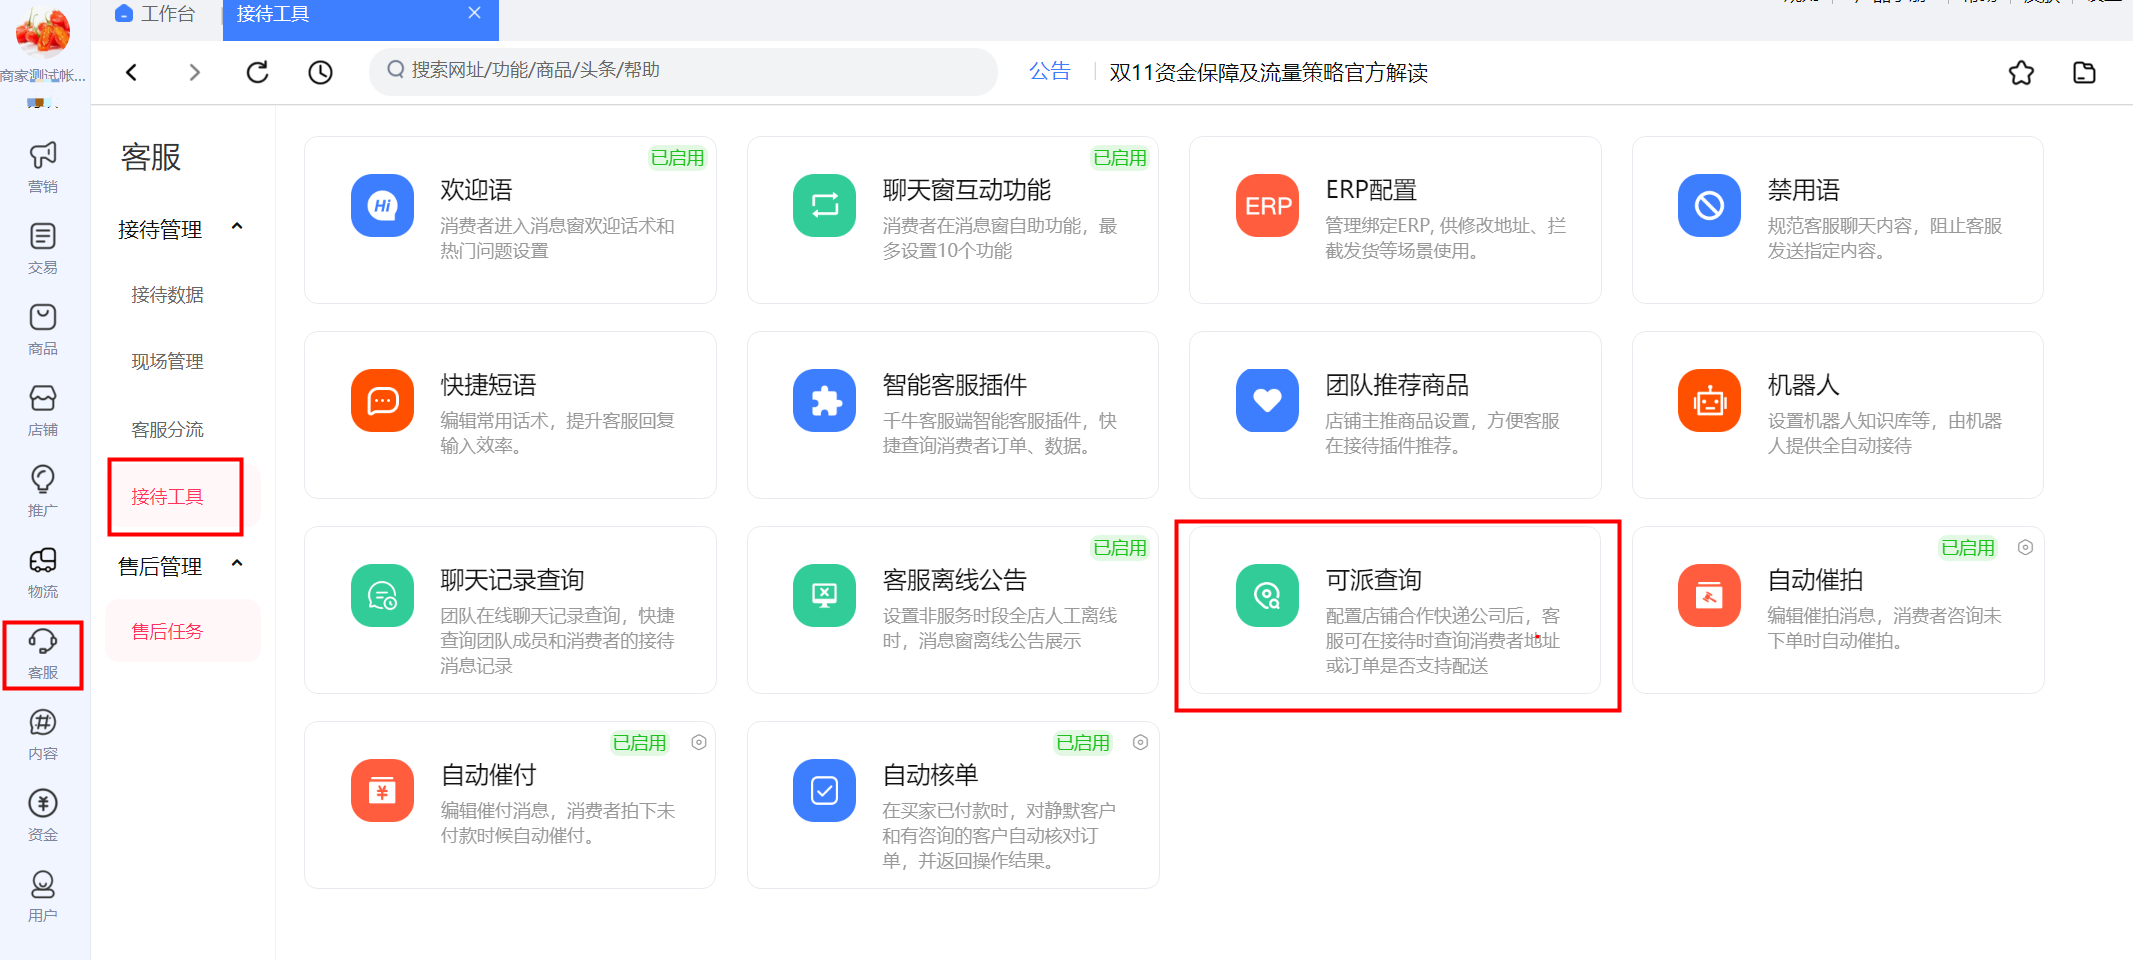Click the 聊天窗互动功能 green loop icon
Viewport: 2133px width, 960px height.
824,205
